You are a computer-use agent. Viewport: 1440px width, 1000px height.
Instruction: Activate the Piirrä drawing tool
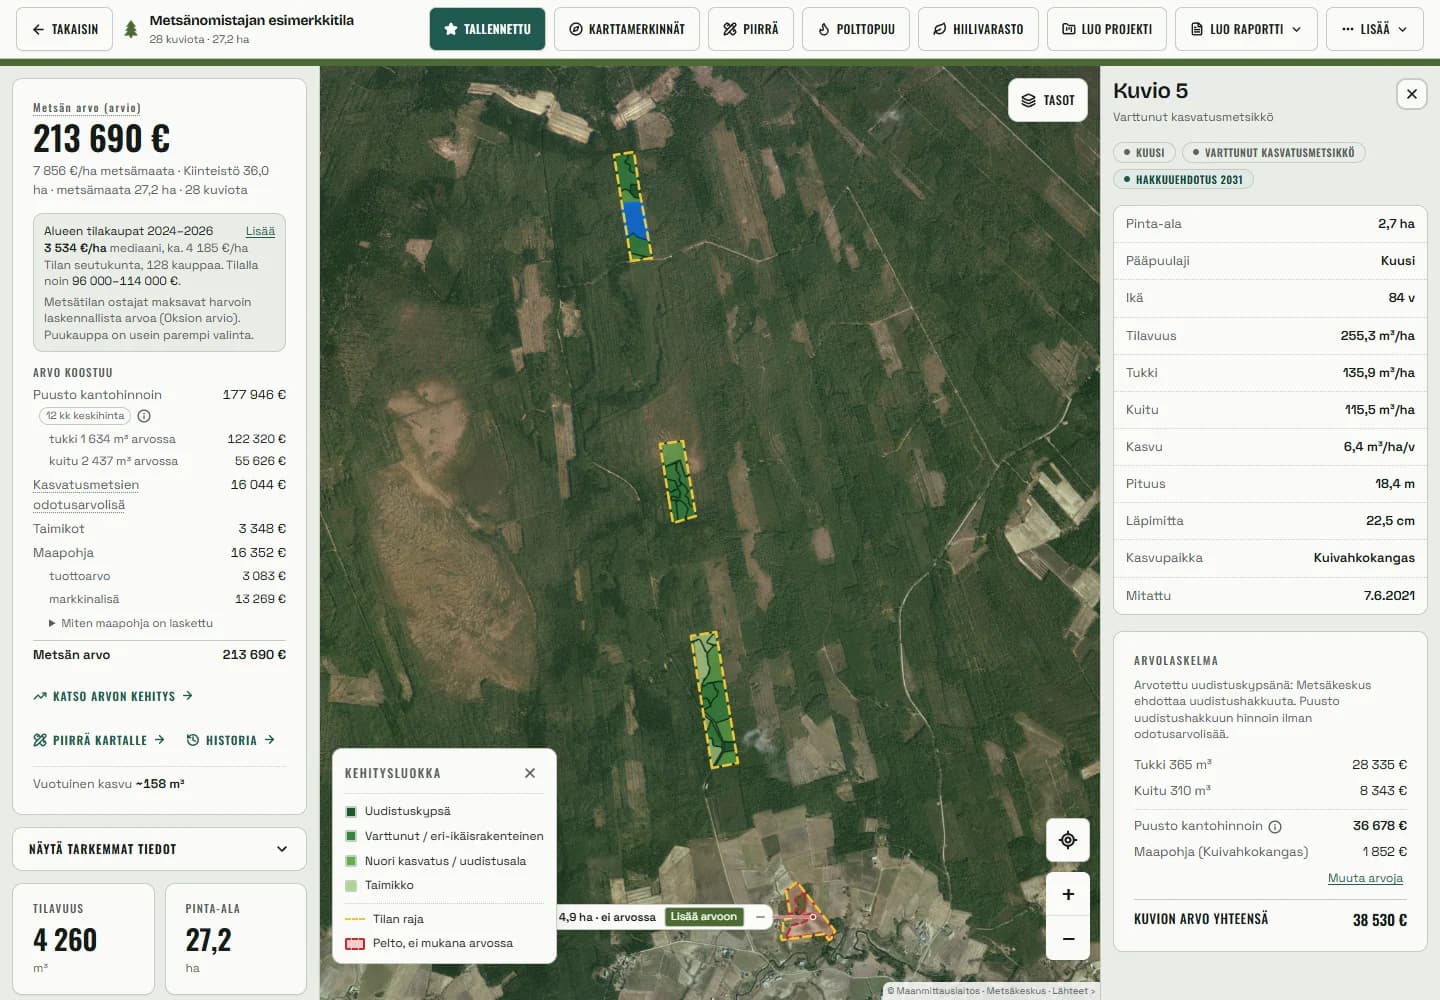click(750, 29)
